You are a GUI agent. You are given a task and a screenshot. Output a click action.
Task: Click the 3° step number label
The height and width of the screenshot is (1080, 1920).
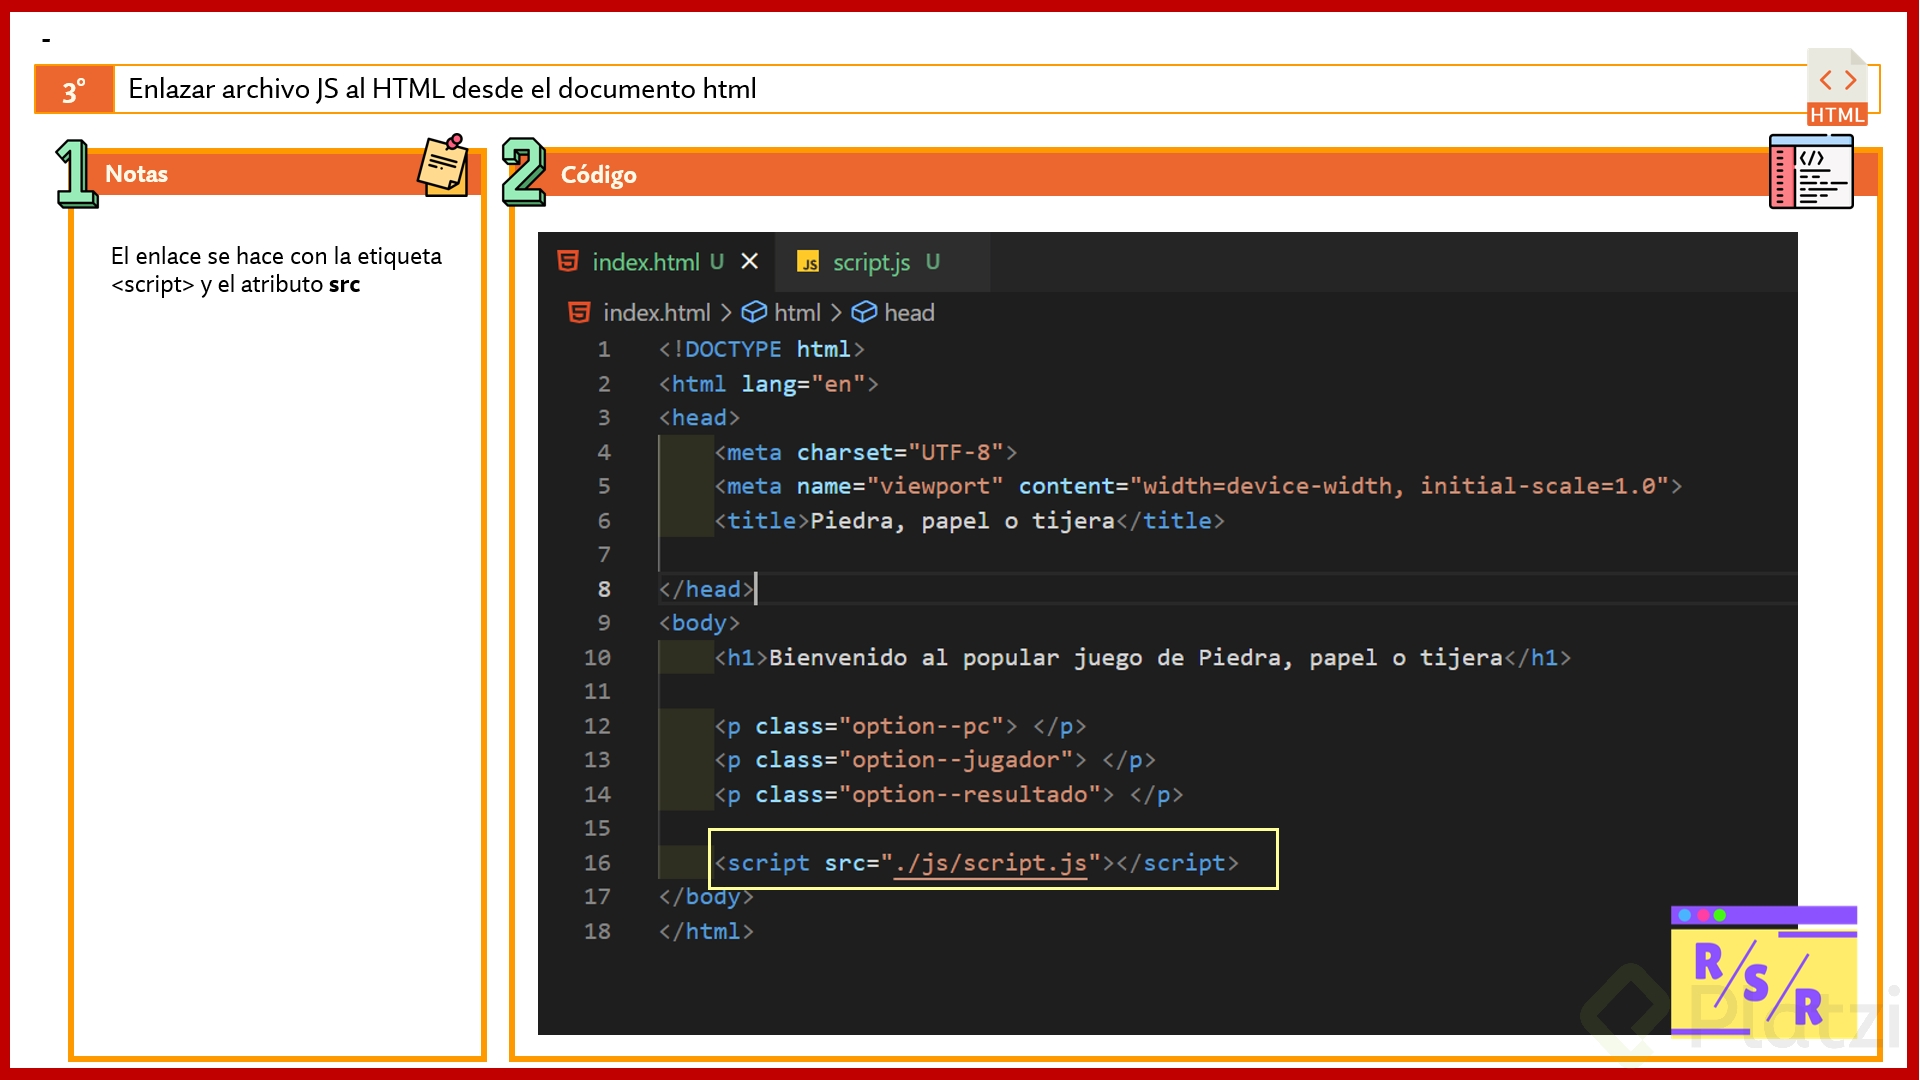pos(74,90)
